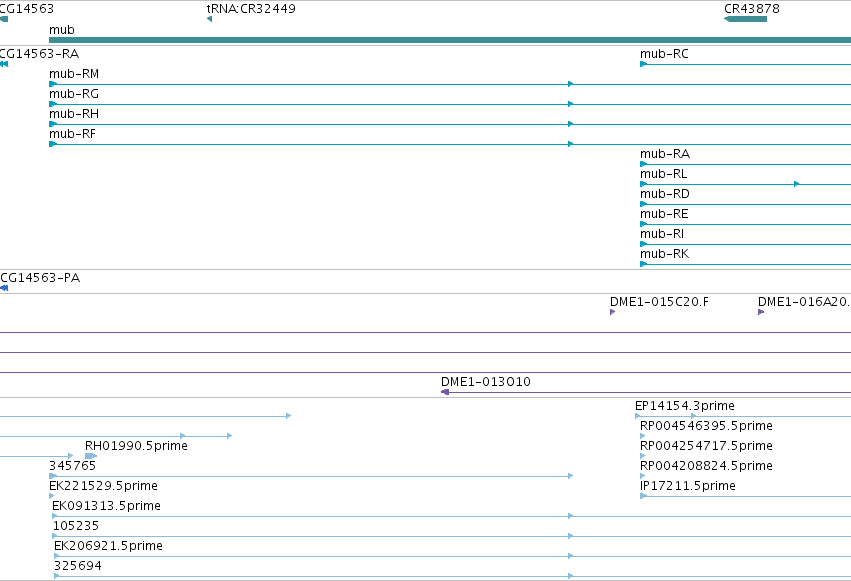Click the EK206921.5prime label
This screenshot has height=581, width=851.
pos(108,546)
